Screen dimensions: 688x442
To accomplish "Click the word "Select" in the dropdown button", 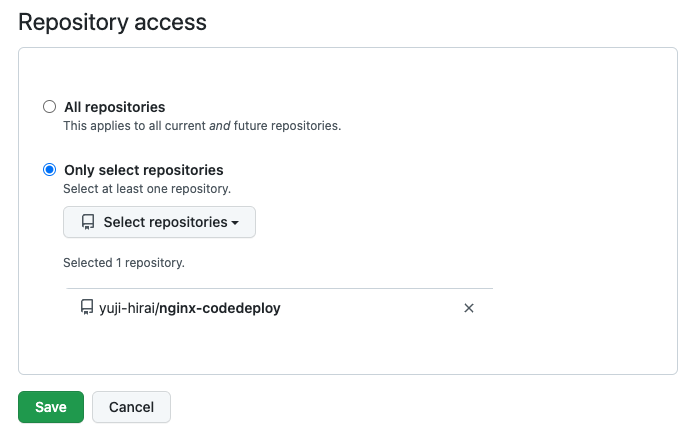I will (124, 222).
